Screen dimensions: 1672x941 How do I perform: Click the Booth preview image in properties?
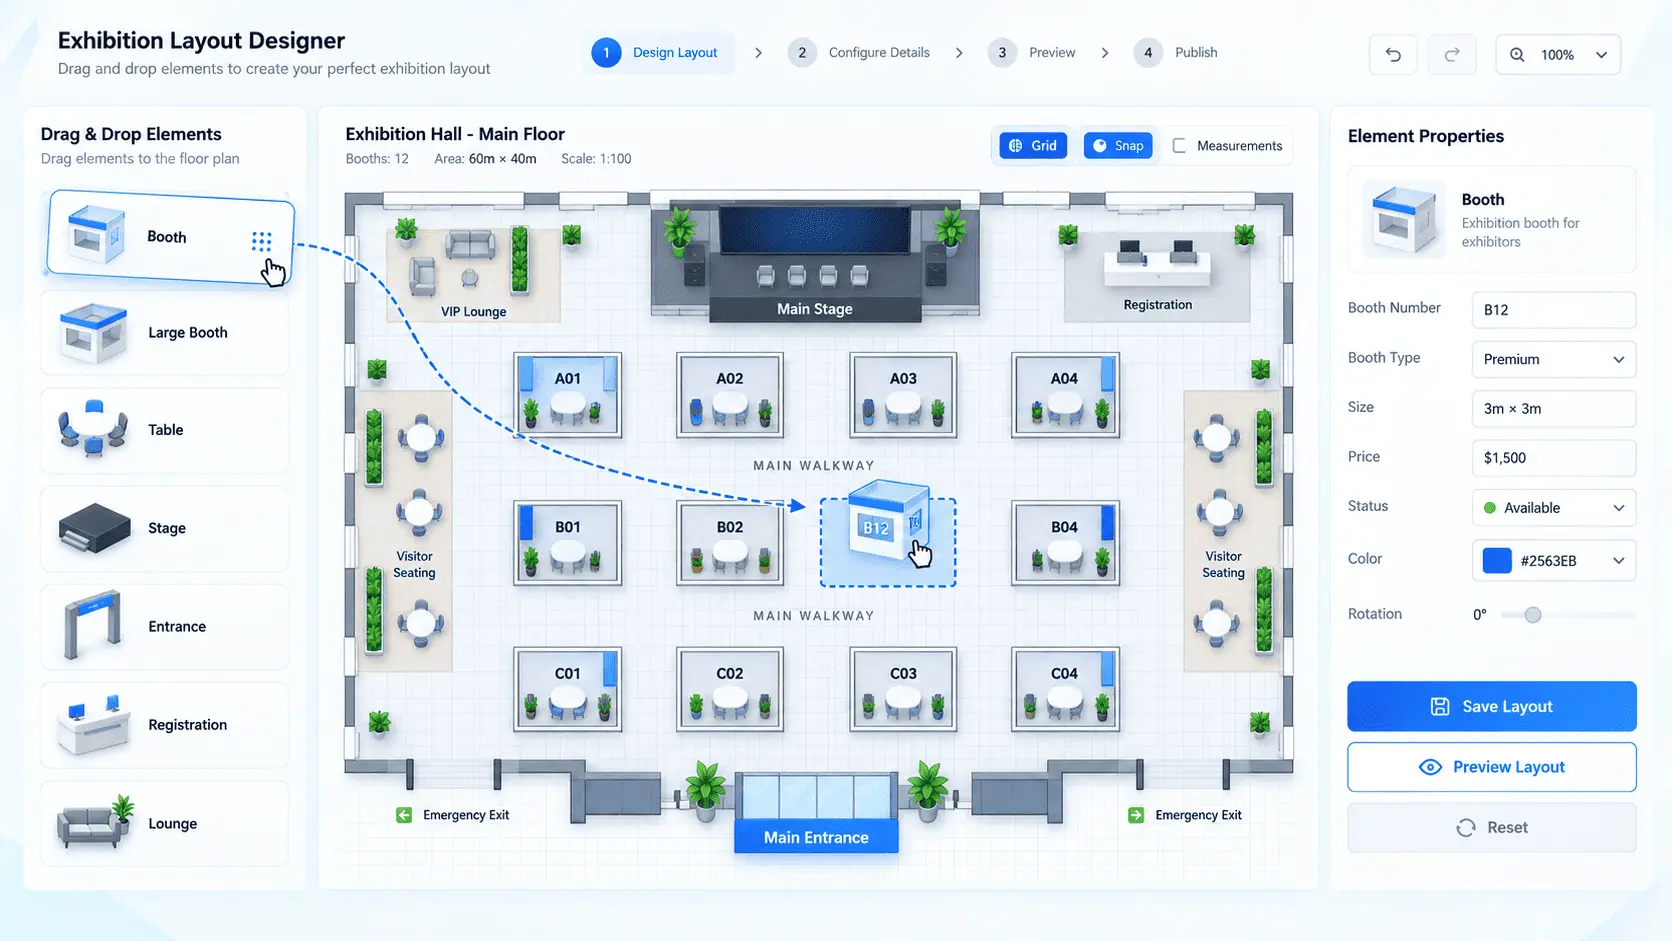pos(1404,219)
